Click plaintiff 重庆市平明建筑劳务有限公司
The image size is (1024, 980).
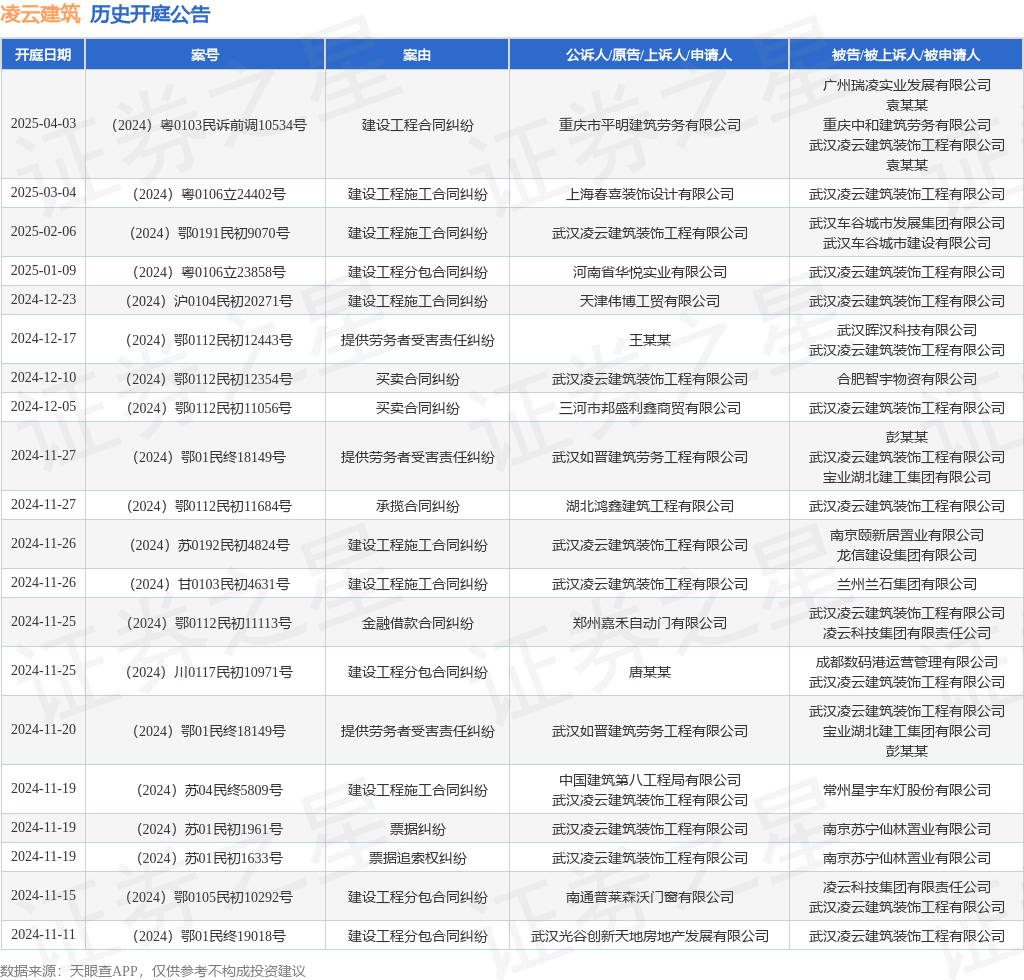[649, 125]
